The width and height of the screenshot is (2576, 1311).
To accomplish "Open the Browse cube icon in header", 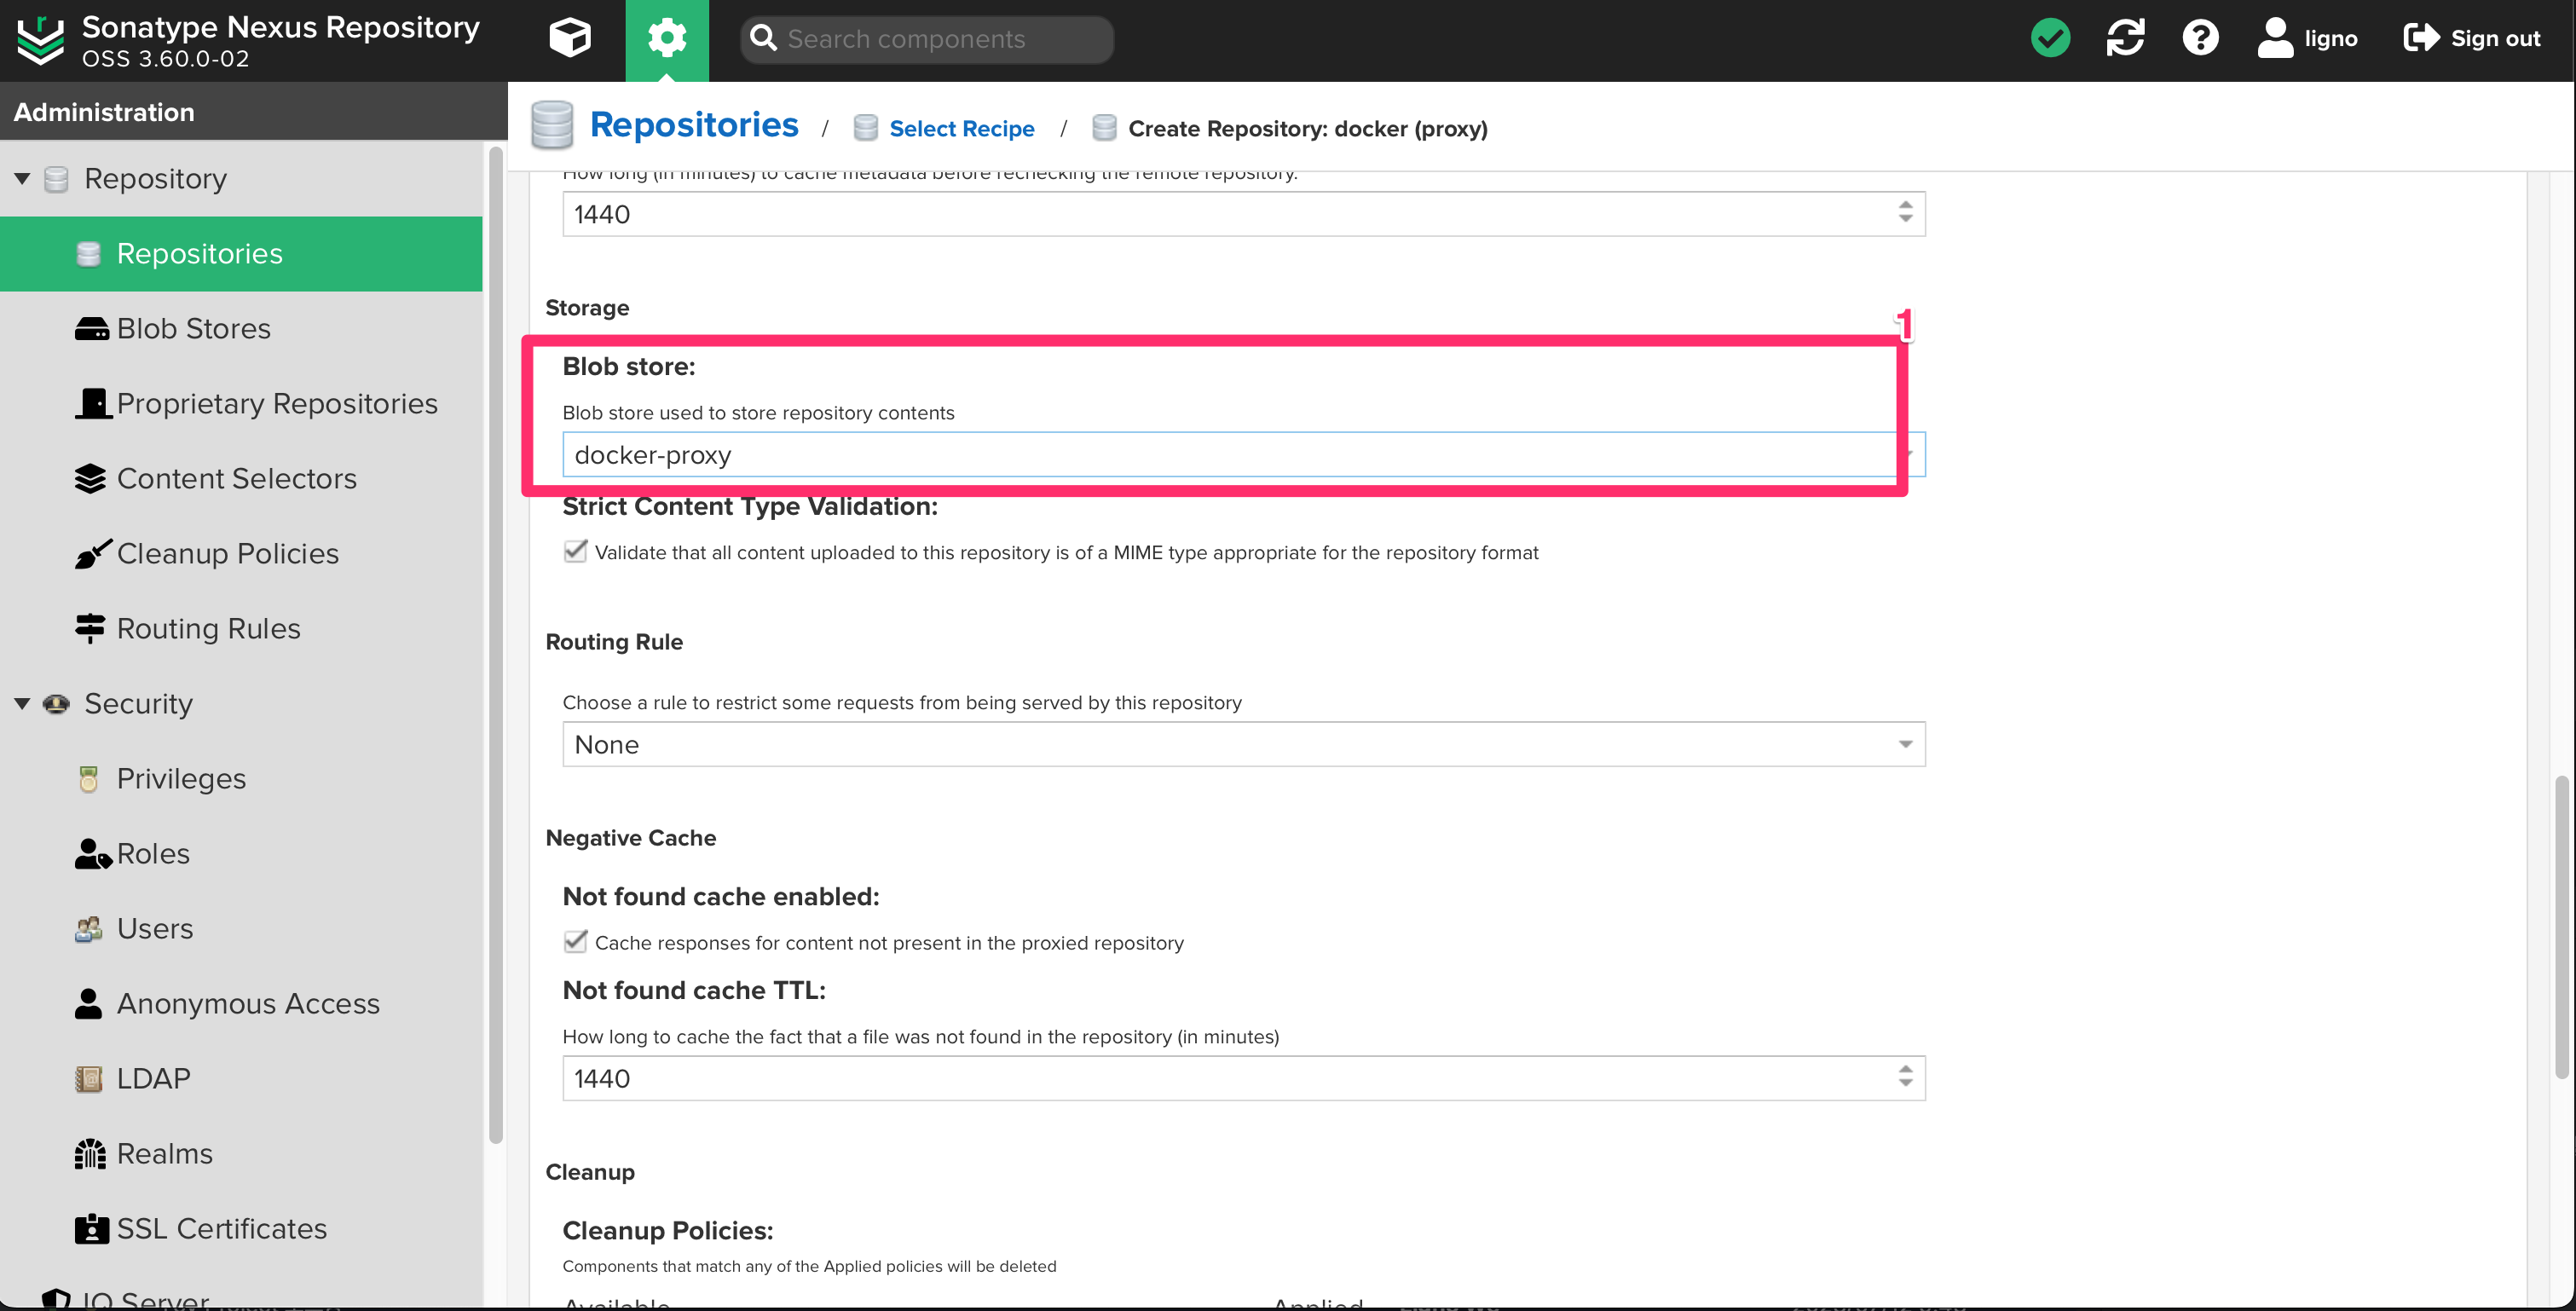I will [570, 38].
